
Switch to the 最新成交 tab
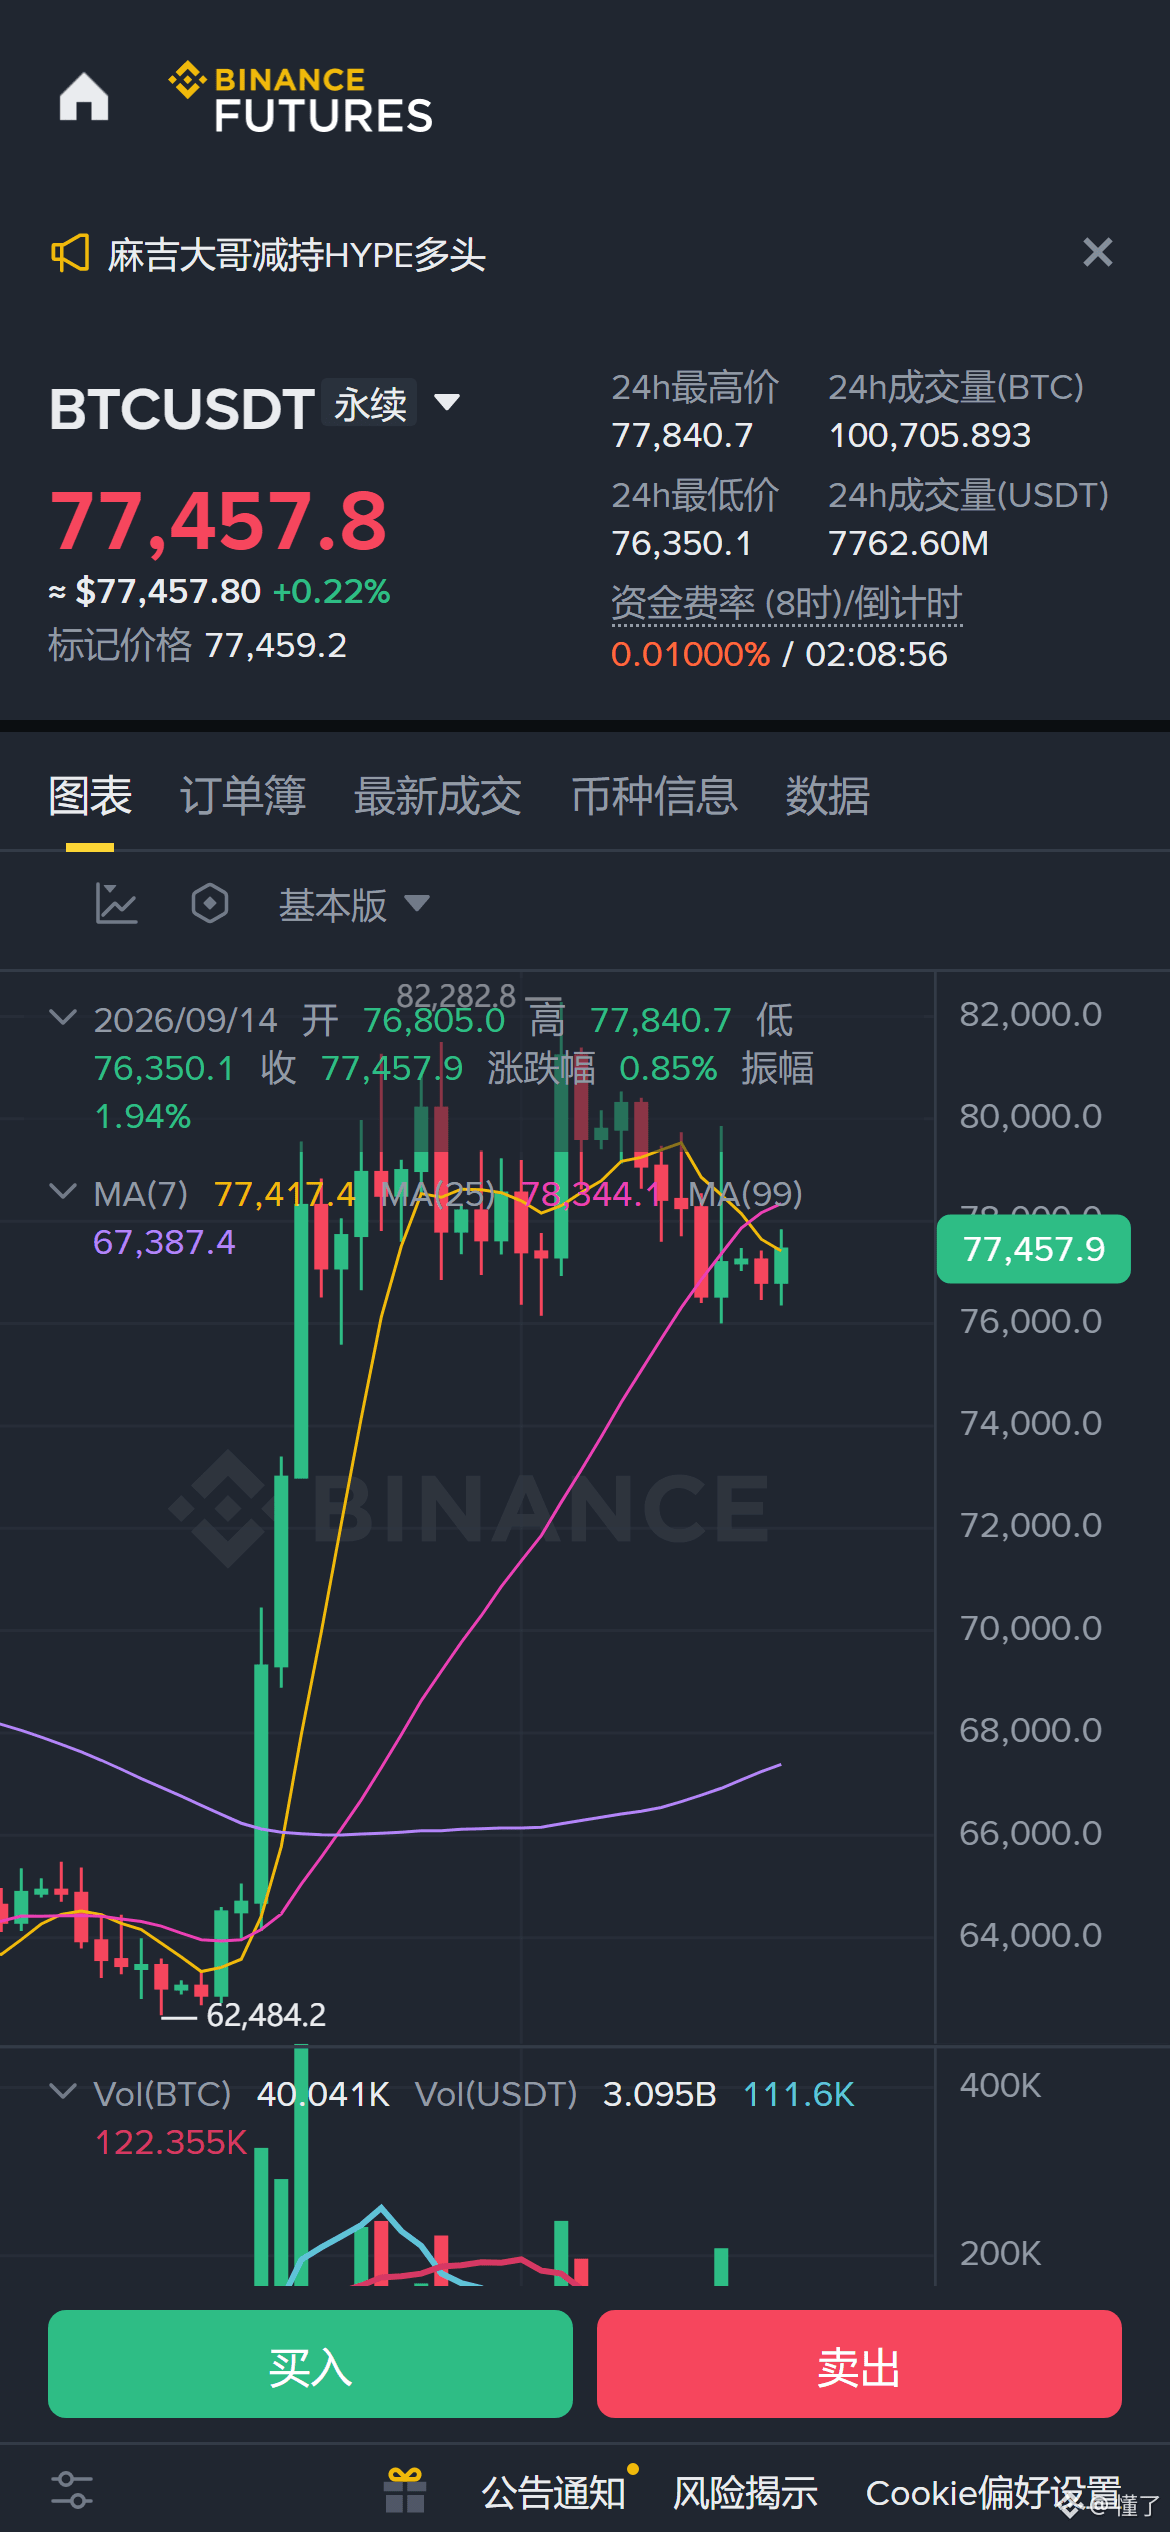coord(438,796)
